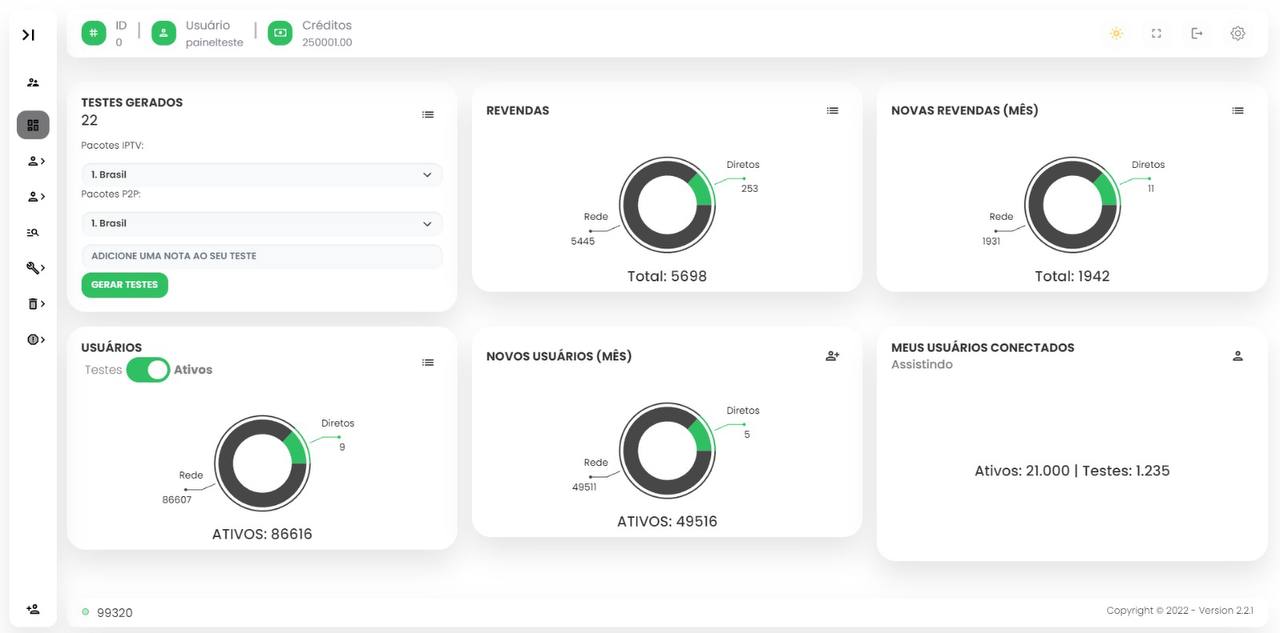The height and width of the screenshot is (633, 1280).
Task: Open the Pacotes P2P dropdown
Action: click(261, 224)
